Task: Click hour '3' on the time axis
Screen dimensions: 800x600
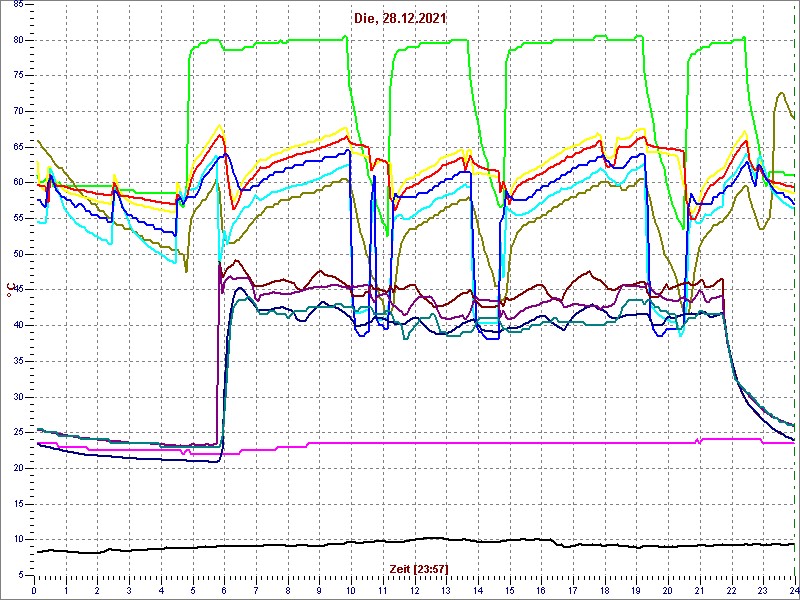Action: [129, 590]
